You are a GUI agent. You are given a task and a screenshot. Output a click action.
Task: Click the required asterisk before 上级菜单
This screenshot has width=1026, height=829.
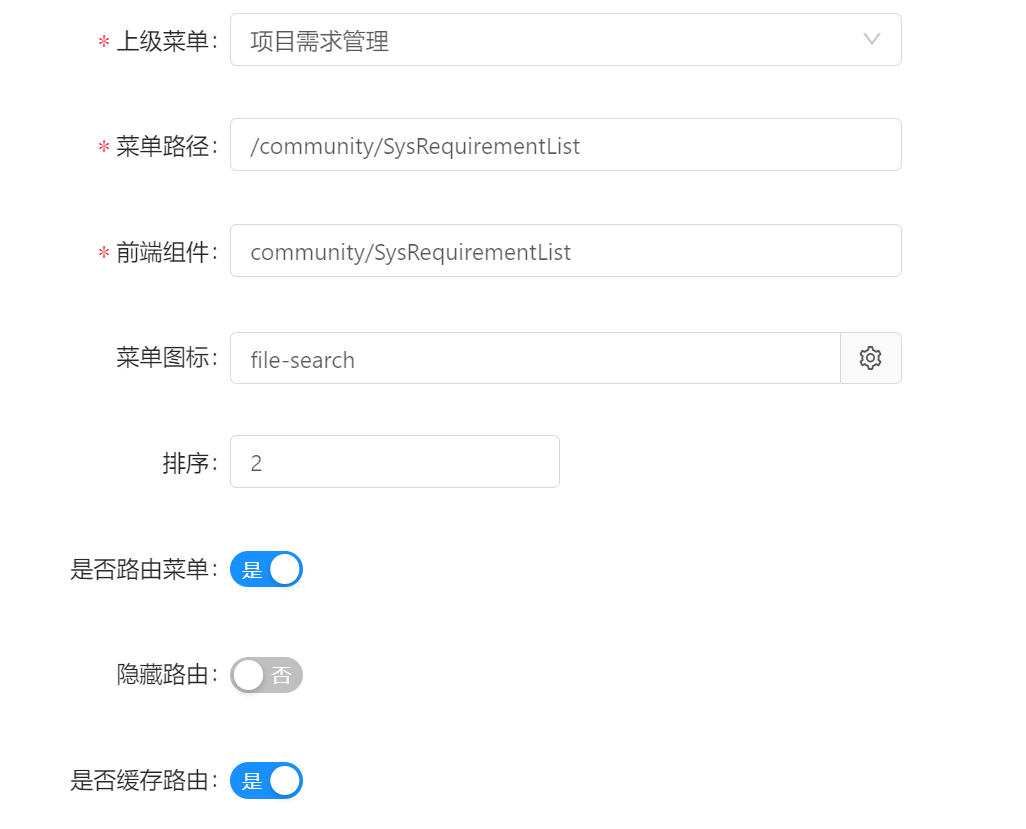103,40
